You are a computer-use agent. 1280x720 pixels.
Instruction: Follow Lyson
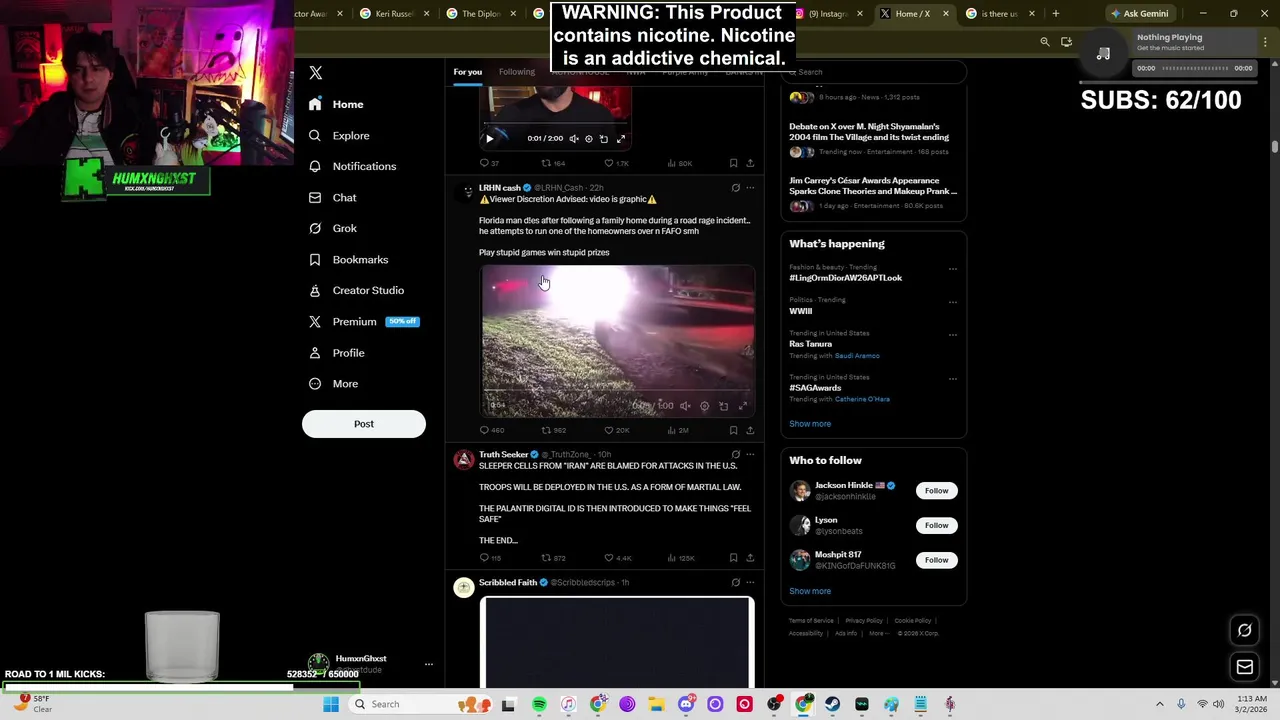pyautogui.click(x=936, y=525)
